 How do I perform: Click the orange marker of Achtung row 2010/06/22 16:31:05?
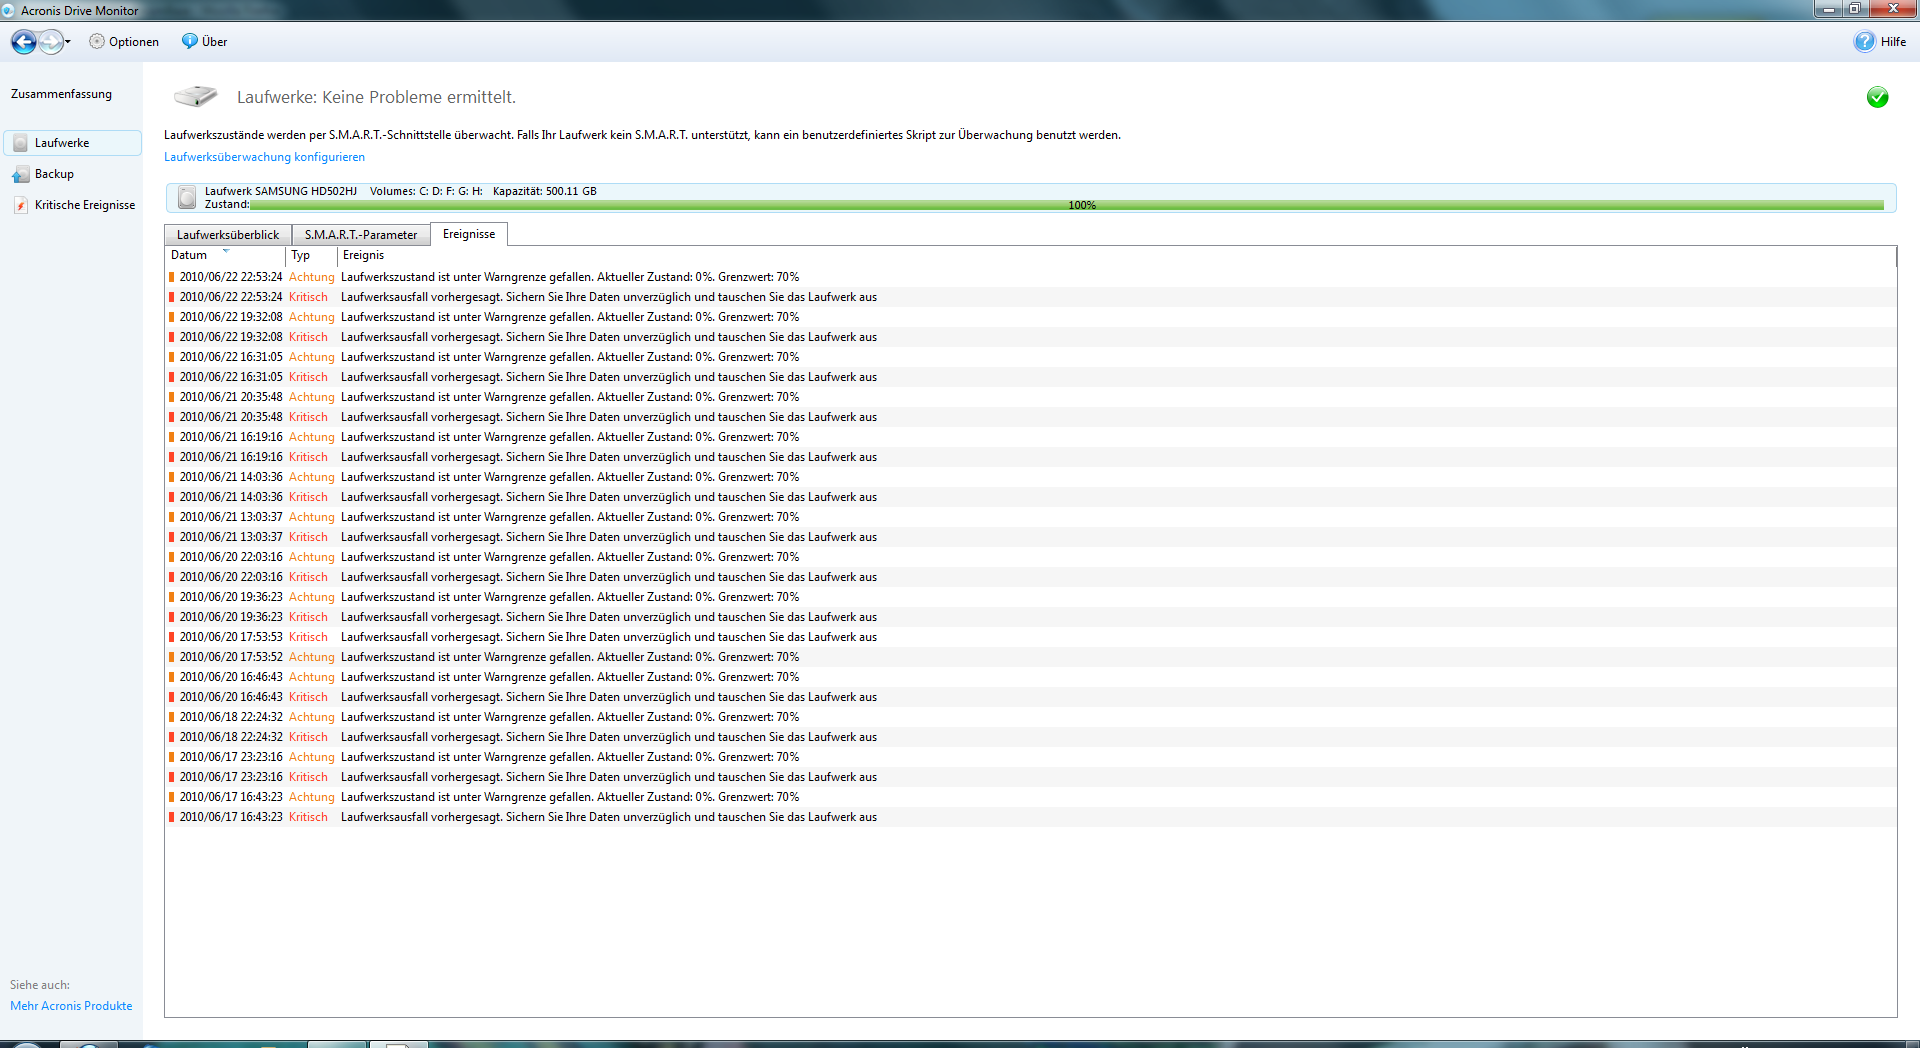(171, 357)
